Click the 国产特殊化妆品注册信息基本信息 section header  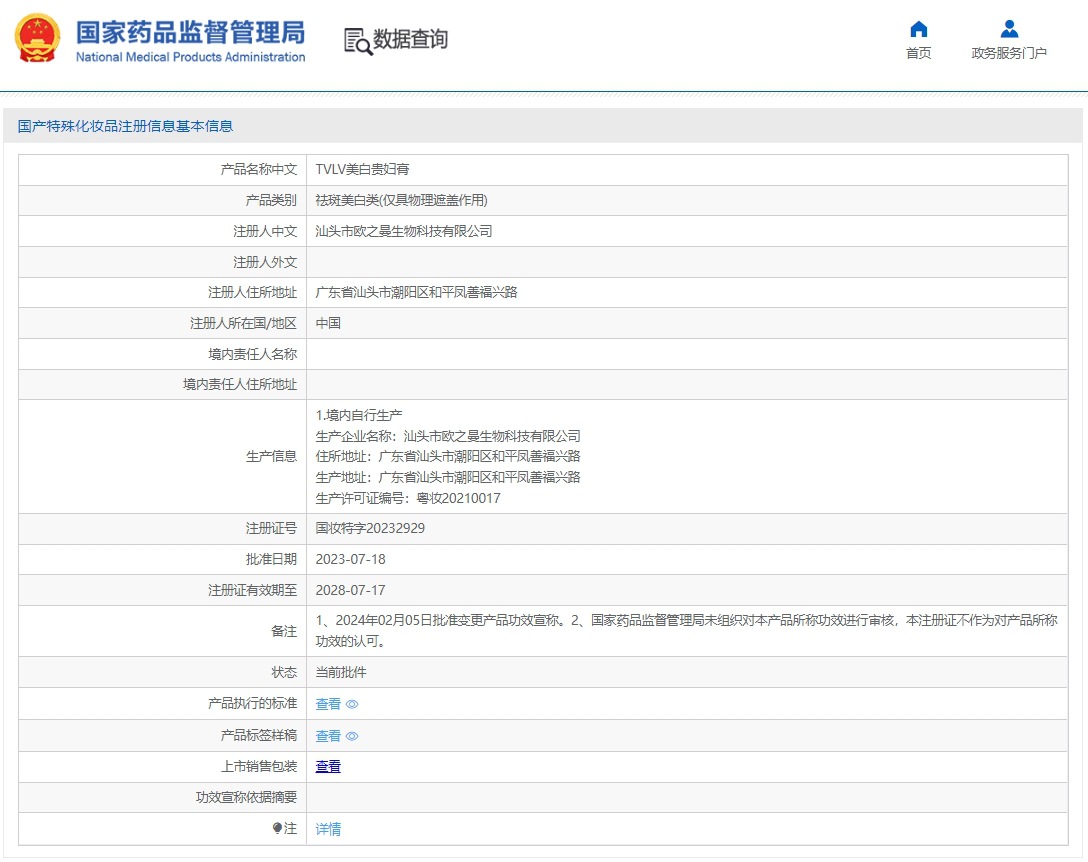[x=125, y=126]
